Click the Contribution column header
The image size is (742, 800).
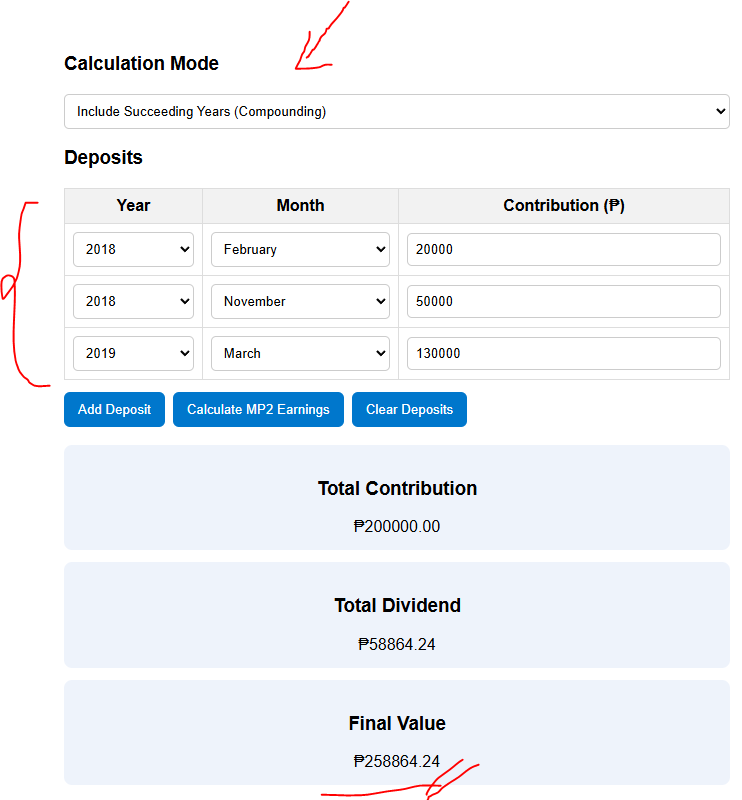(x=563, y=205)
